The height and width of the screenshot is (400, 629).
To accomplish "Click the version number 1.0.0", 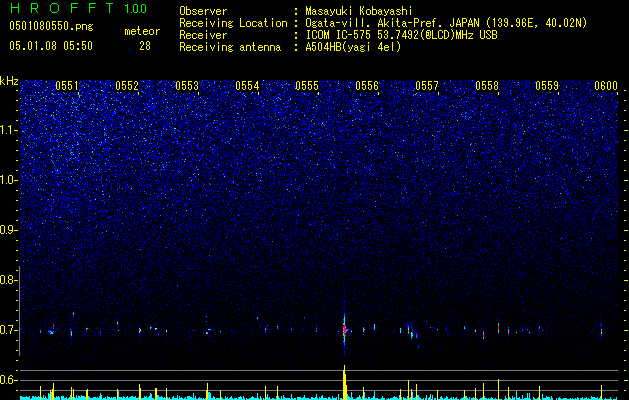I will (136, 8).
